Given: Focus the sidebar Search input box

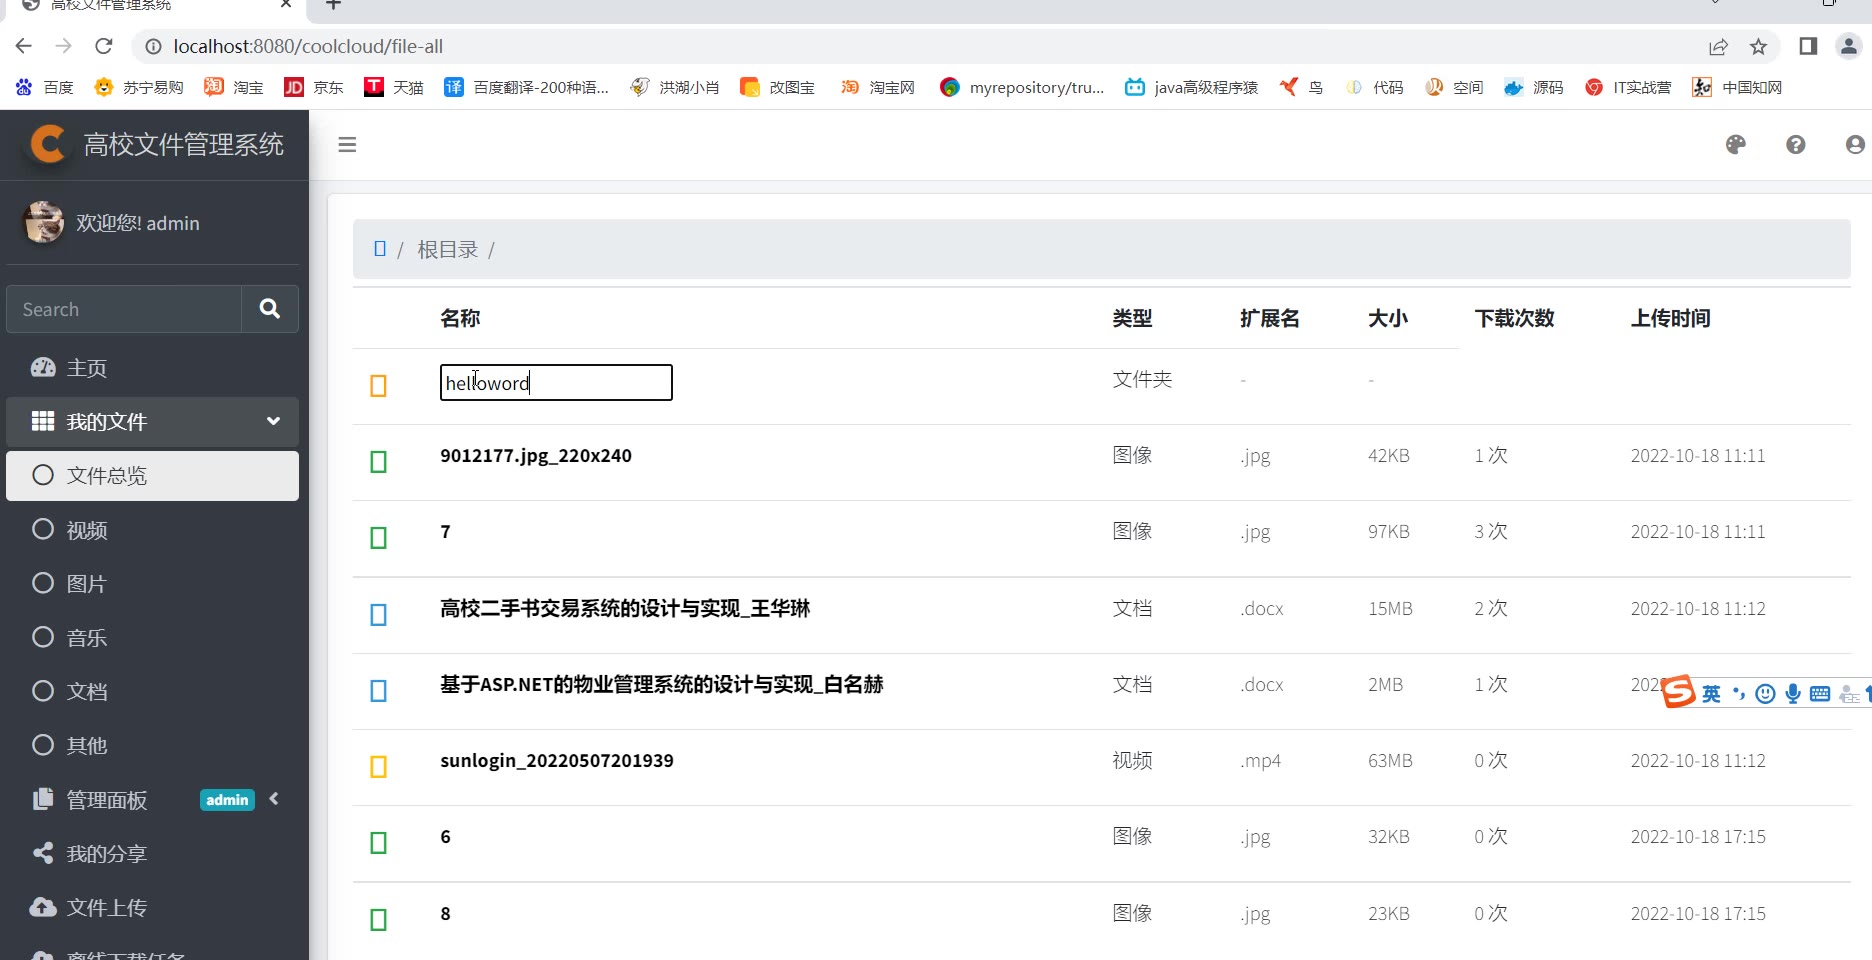Looking at the screenshot, I should coord(124,309).
